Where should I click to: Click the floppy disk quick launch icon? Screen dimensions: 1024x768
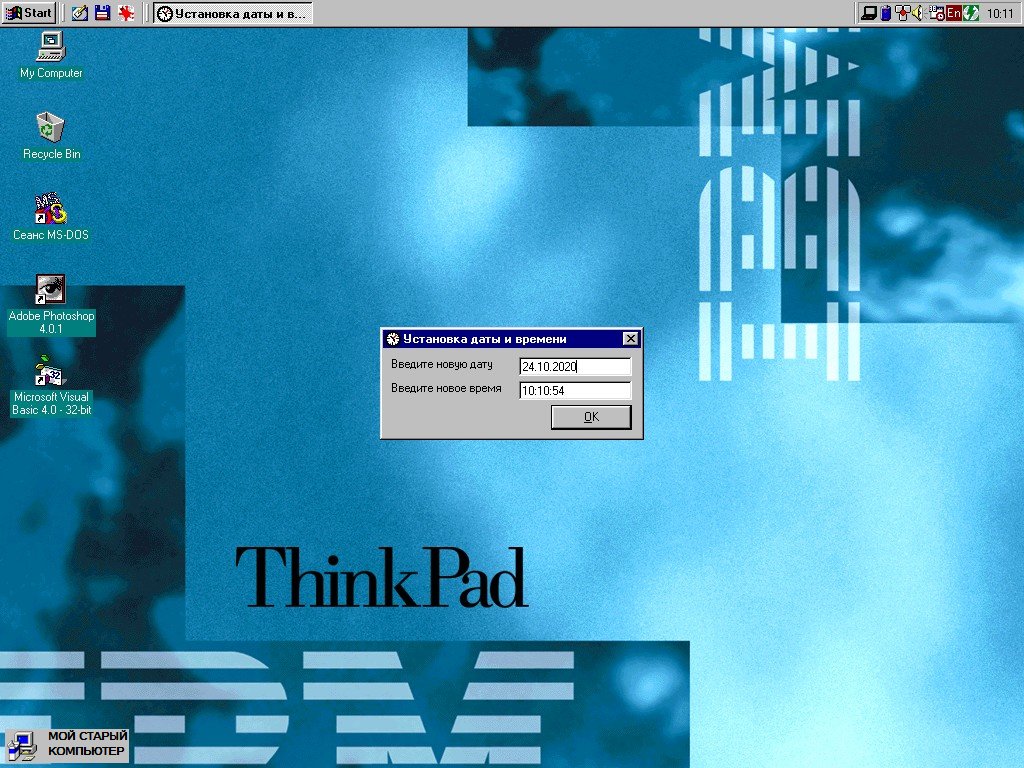pos(103,13)
